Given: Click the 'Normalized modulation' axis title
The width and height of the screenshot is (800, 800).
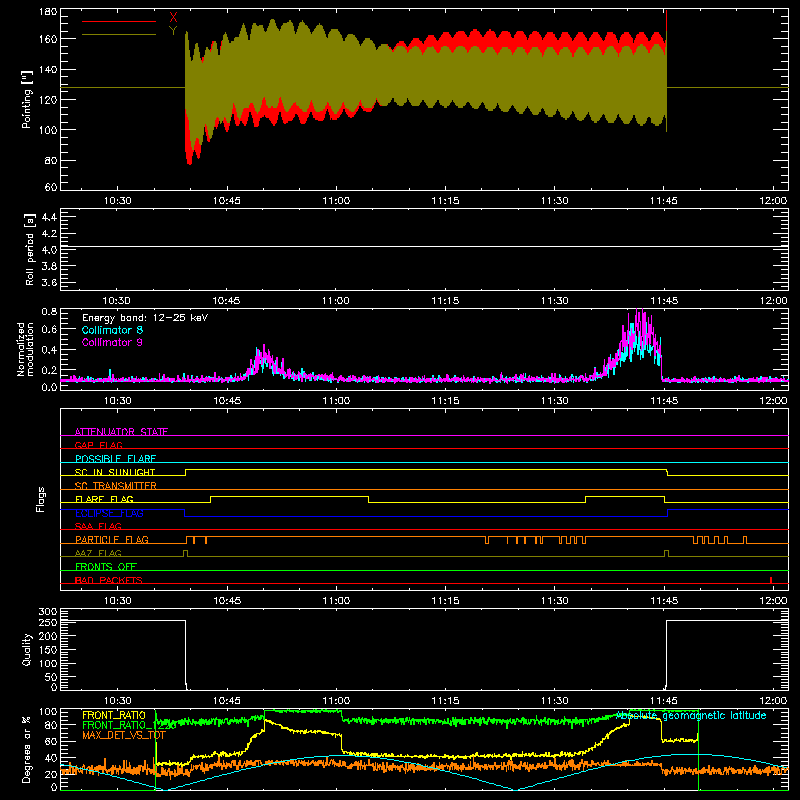Looking at the screenshot, I should point(26,349).
